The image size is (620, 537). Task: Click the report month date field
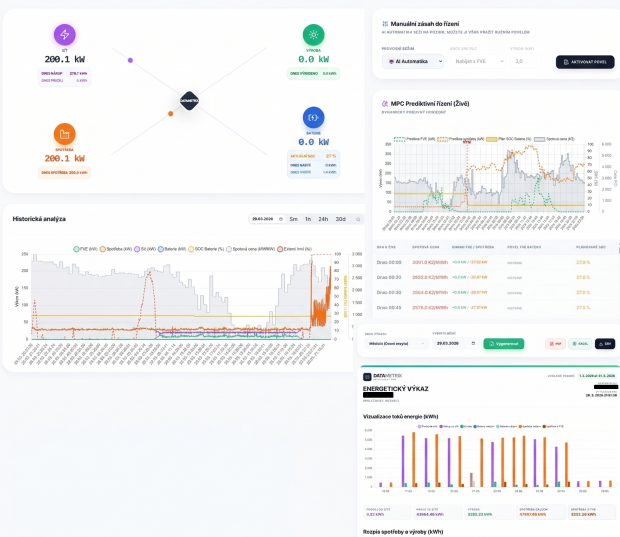pos(455,344)
